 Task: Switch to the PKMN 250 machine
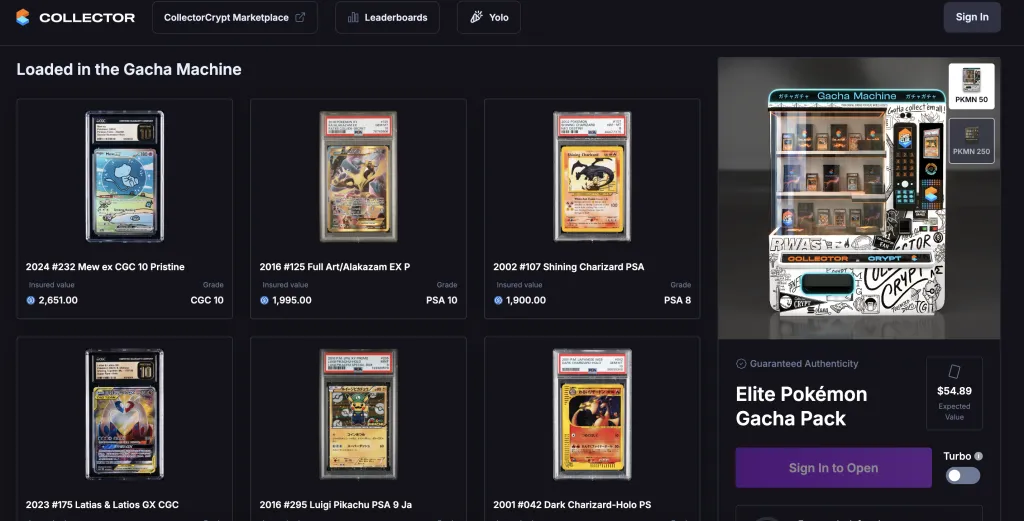click(971, 140)
